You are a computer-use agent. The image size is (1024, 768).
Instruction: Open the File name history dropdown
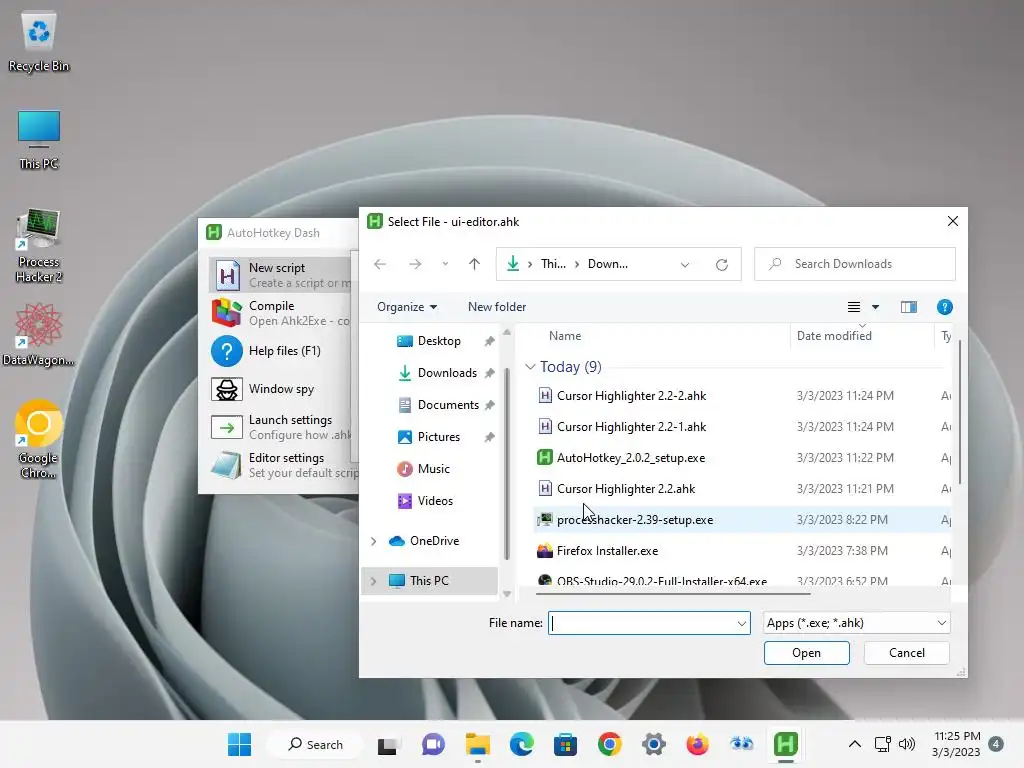(741, 624)
